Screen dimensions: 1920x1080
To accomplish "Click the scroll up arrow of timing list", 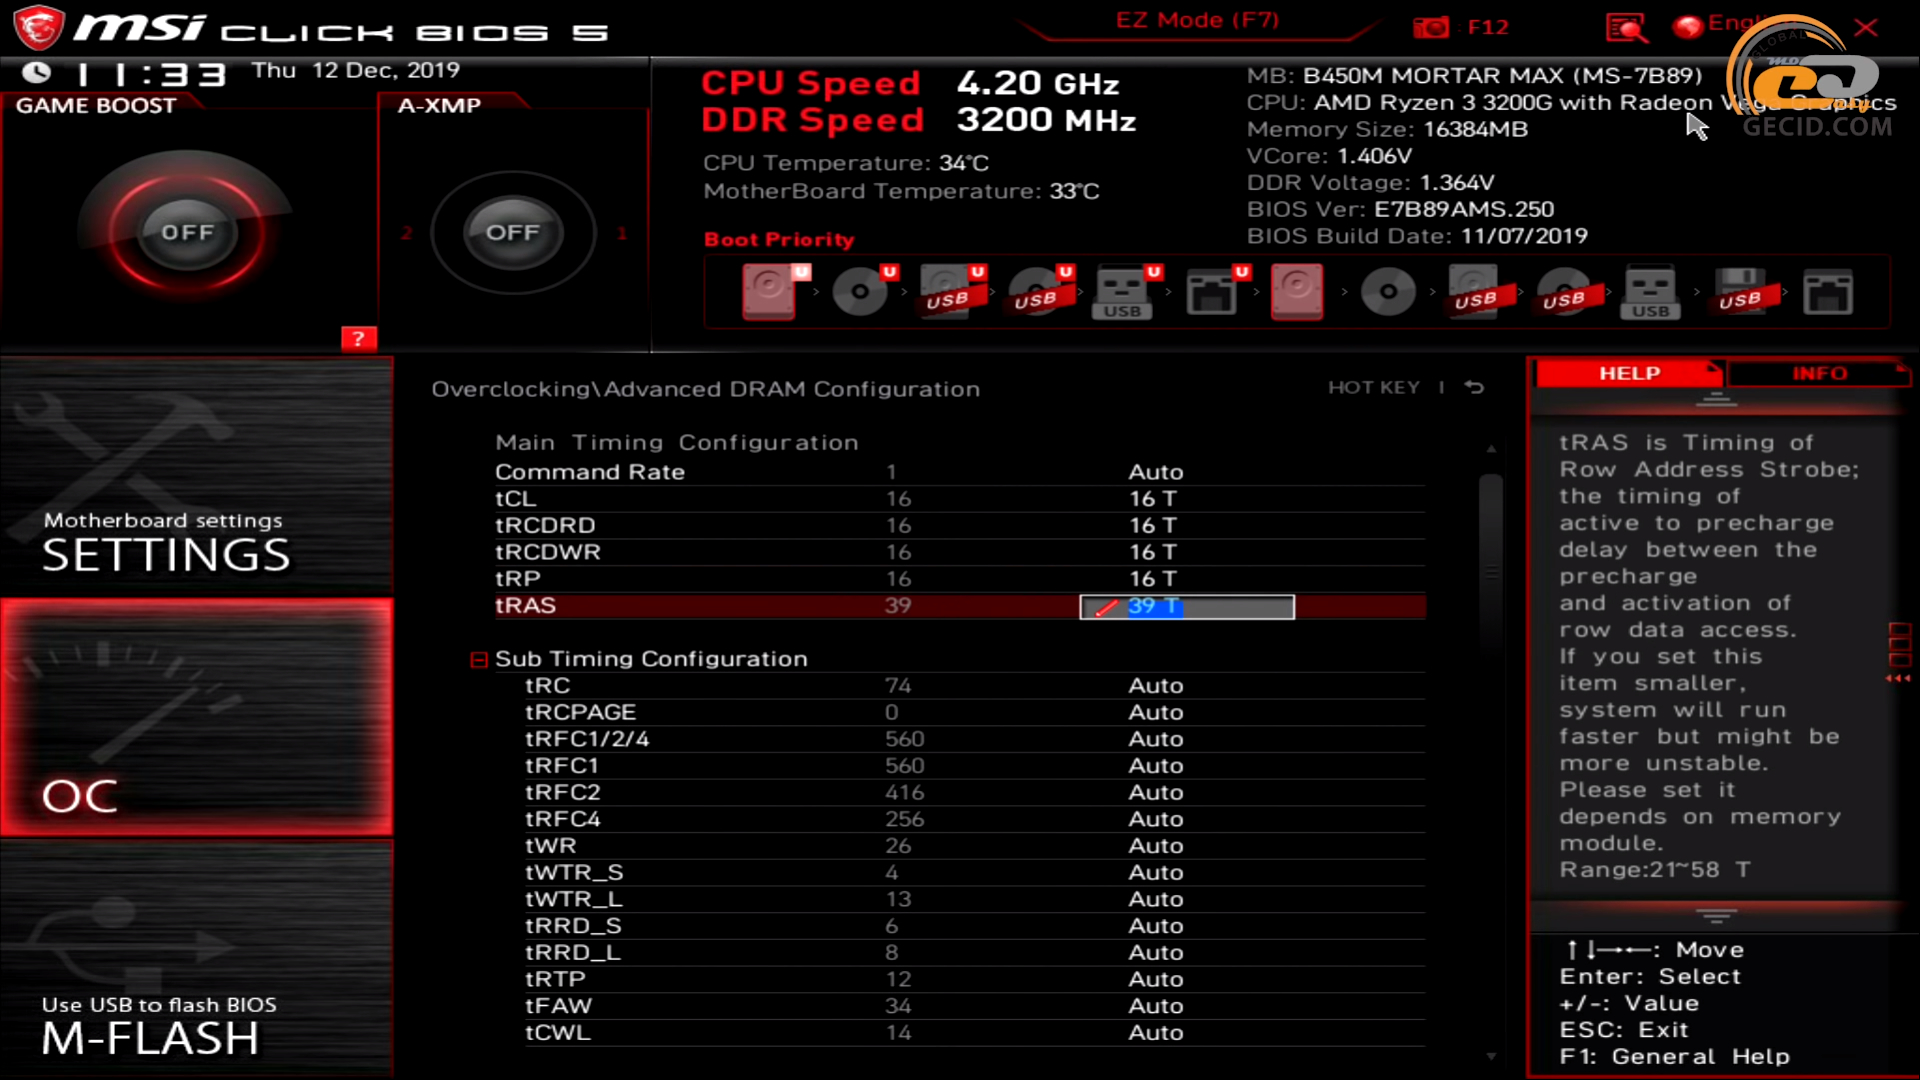I will point(1491,449).
